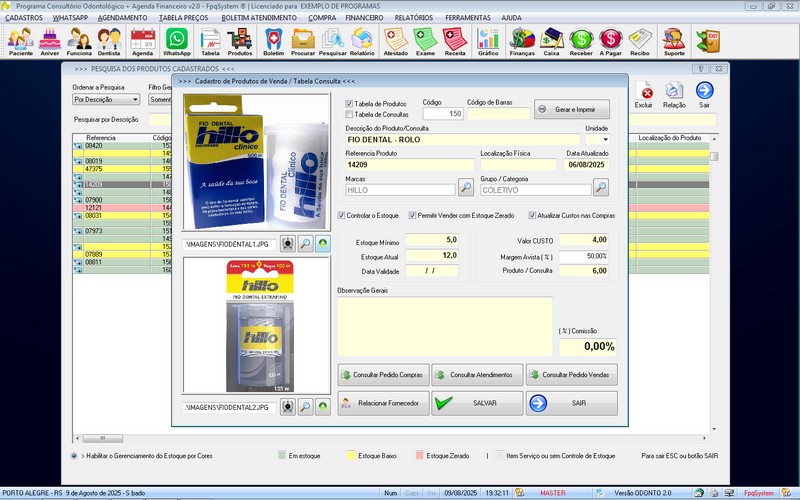Toggle Tabela de Produtos checkbox
The width and height of the screenshot is (800, 500).
[349, 104]
